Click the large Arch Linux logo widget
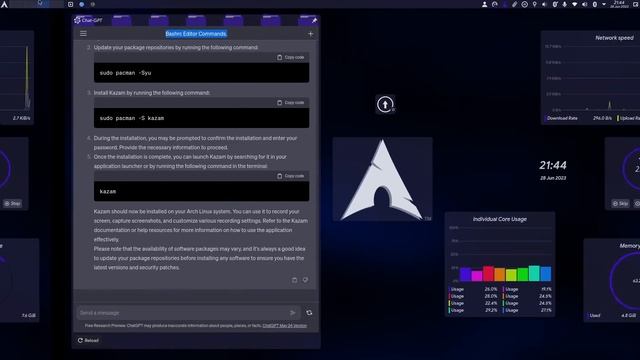The image size is (640, 360). 382,179
